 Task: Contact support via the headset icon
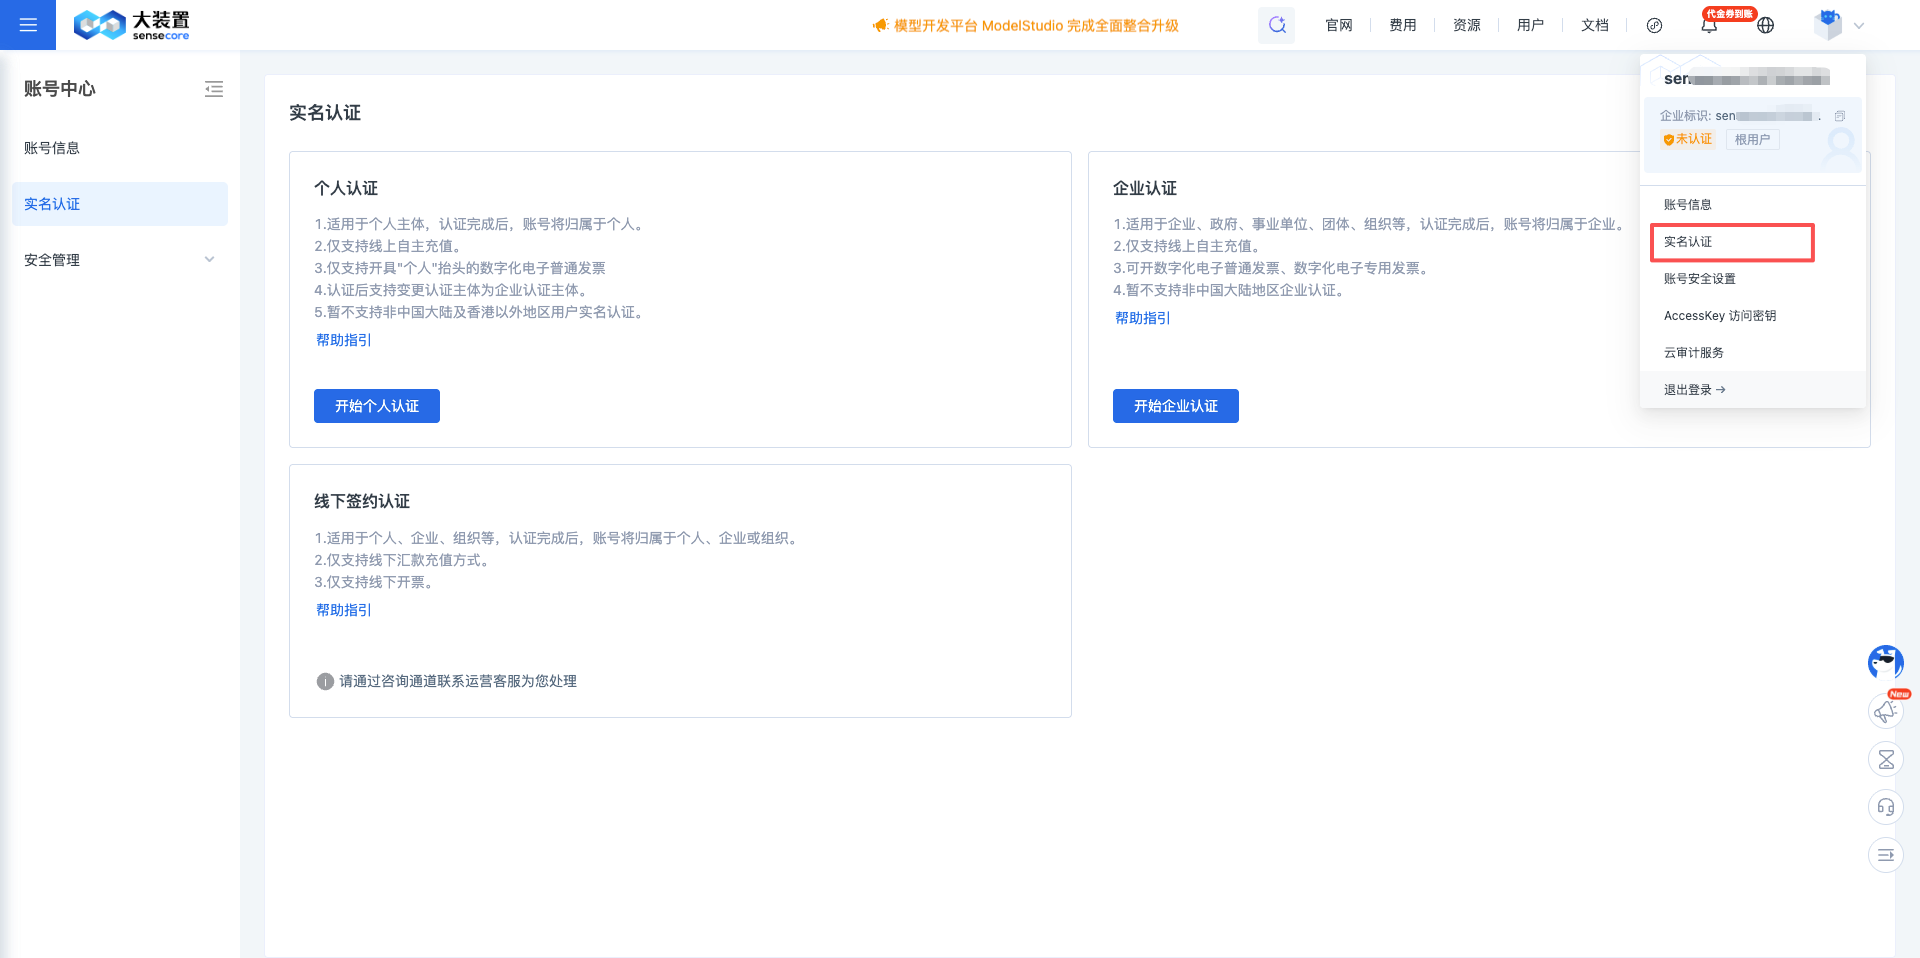point(1885,806)
